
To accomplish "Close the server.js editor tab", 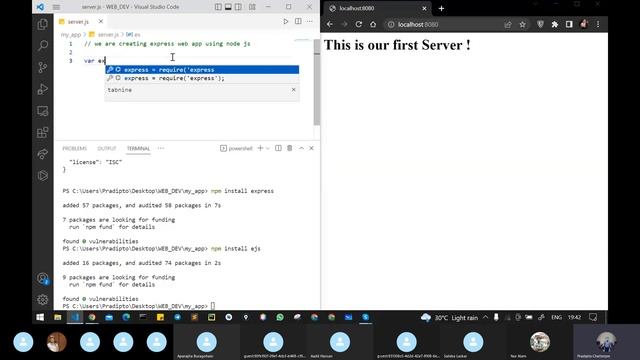I will (x=101, y=21).
